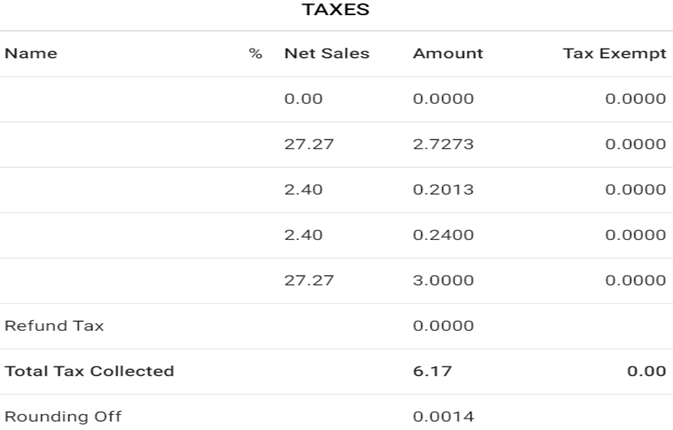Select Net Sales 27.27 beside amount 2.7273
The image size is (673, 430).
[x=308, y=144]
